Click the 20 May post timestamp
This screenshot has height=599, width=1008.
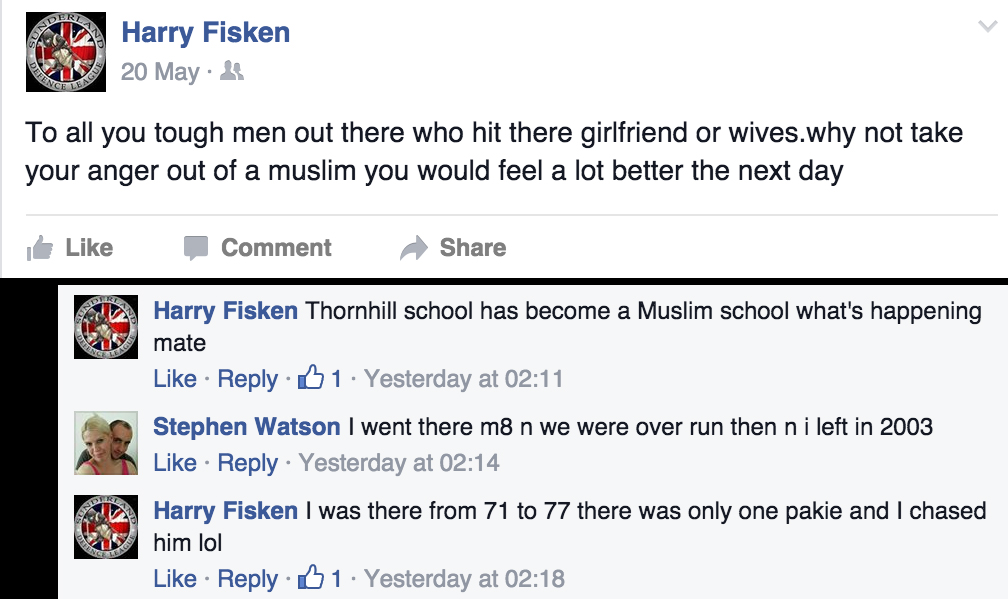tap(160, 73)
